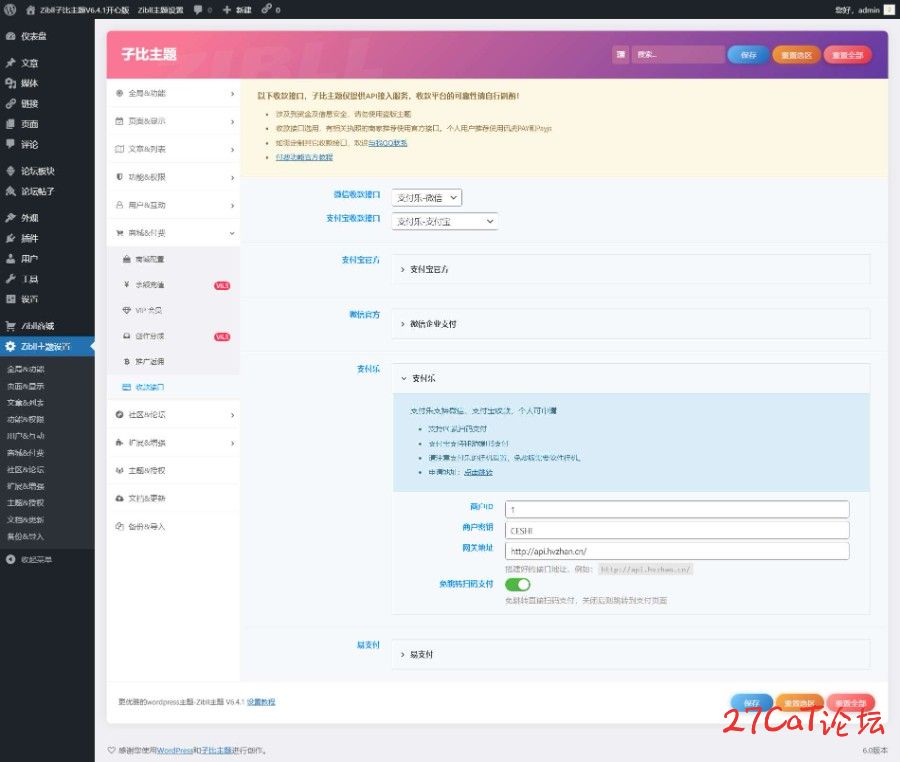Click the 创作分成 submenu icon

(x=127, y=336)
